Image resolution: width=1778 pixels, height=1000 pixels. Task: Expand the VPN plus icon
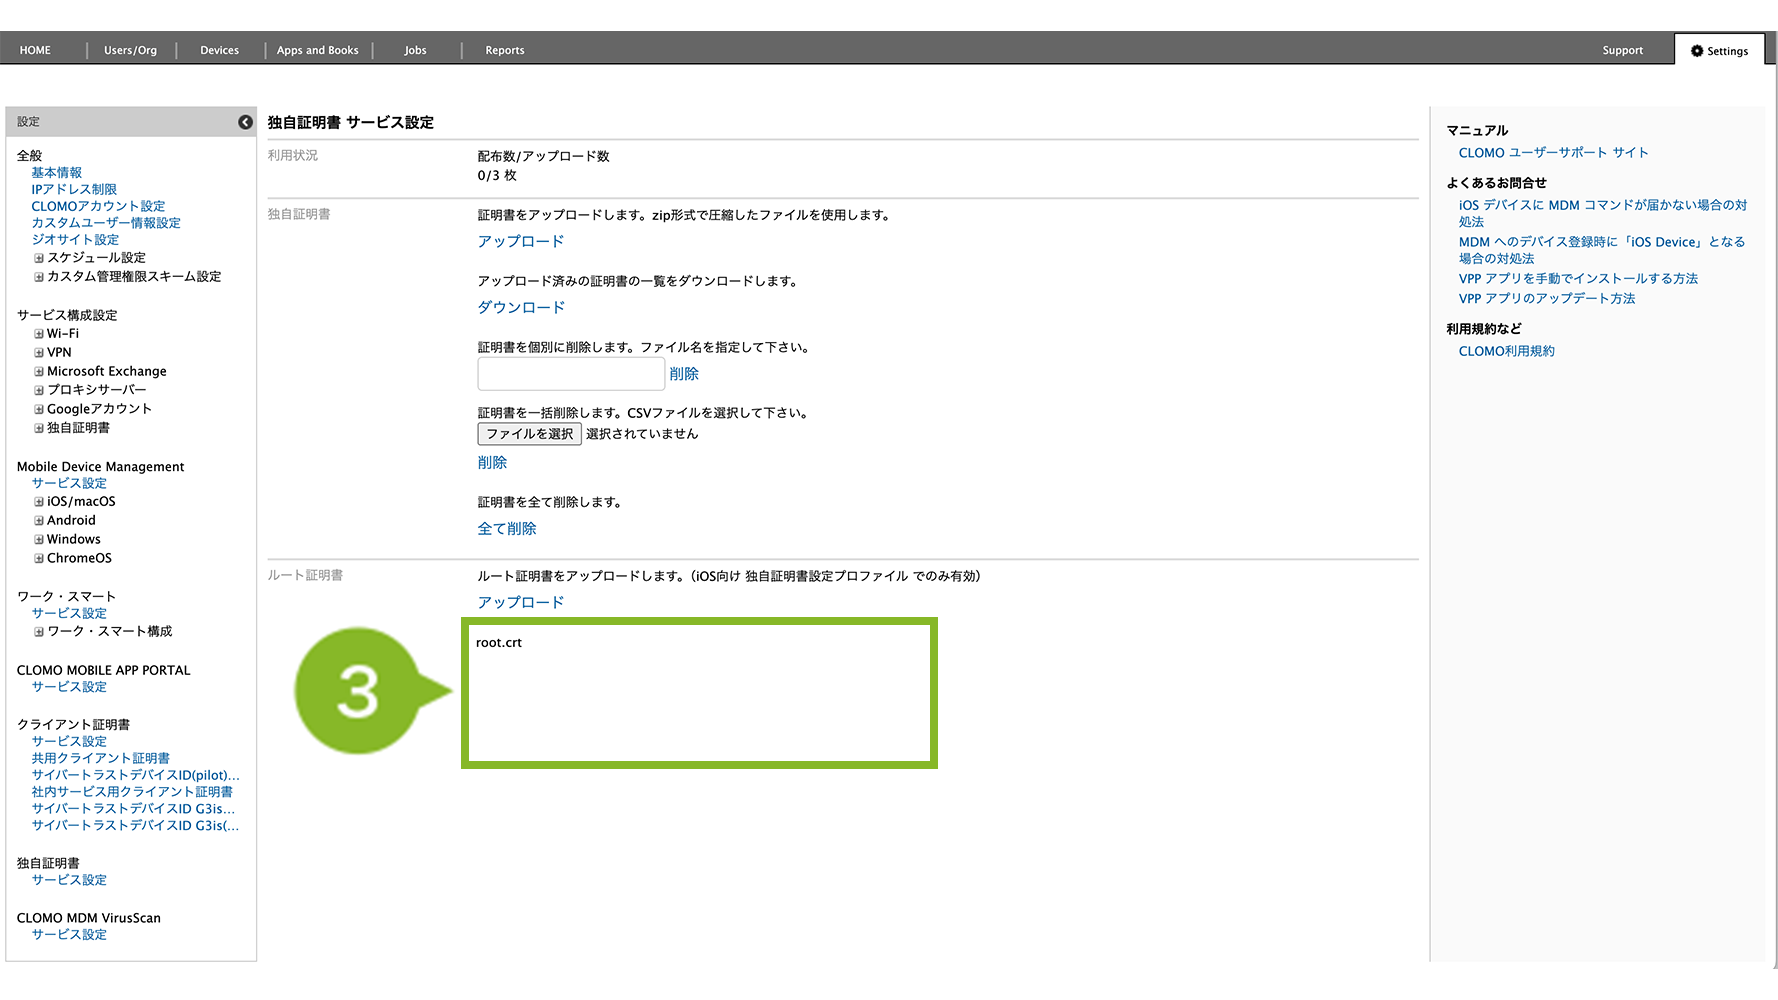click(x=39, y=353)
